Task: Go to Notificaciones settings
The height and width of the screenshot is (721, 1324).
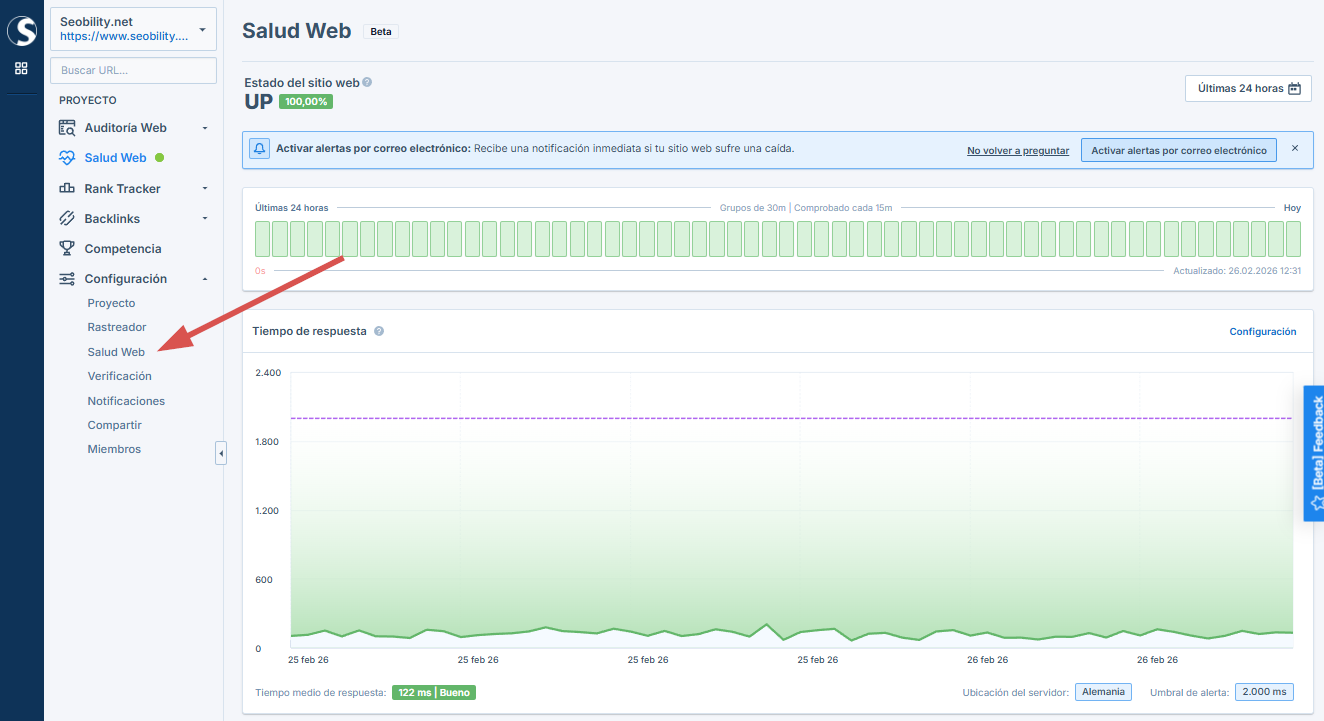Action: pyautogui.click(x=126, y=401)
